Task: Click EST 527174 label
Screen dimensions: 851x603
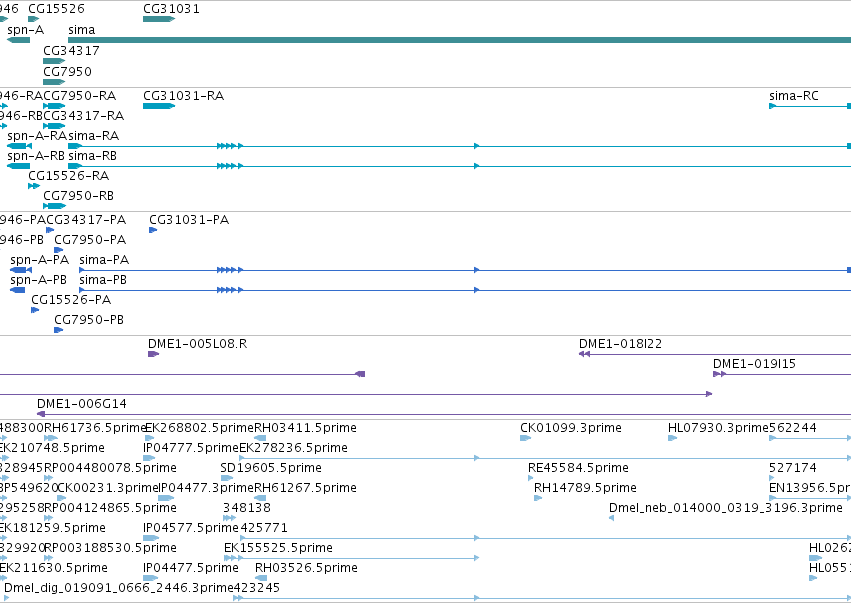Action: coord(793,468)
